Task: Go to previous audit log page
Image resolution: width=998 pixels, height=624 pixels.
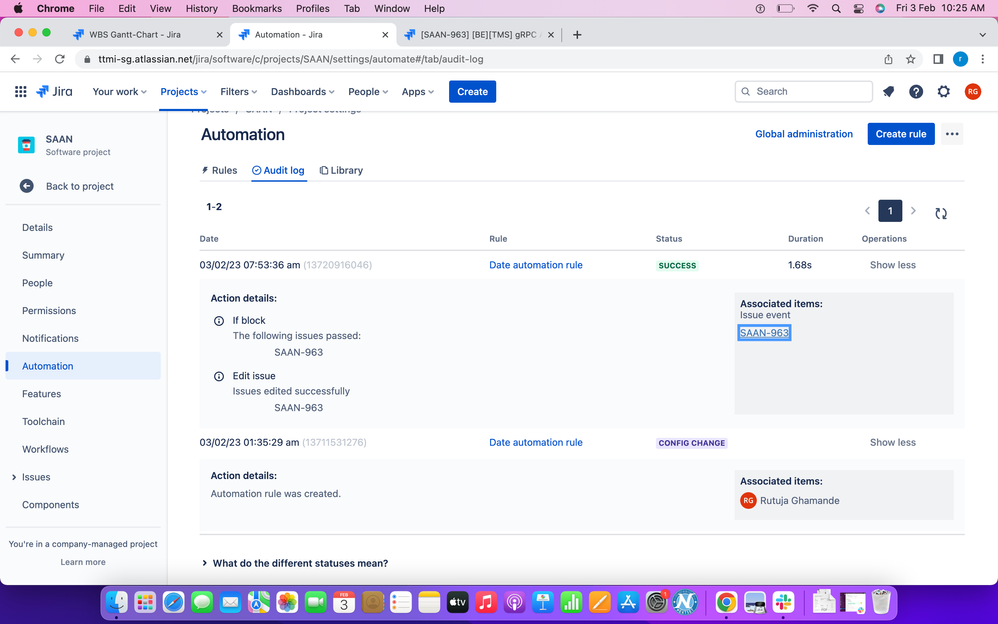Action: coord(867,211)
